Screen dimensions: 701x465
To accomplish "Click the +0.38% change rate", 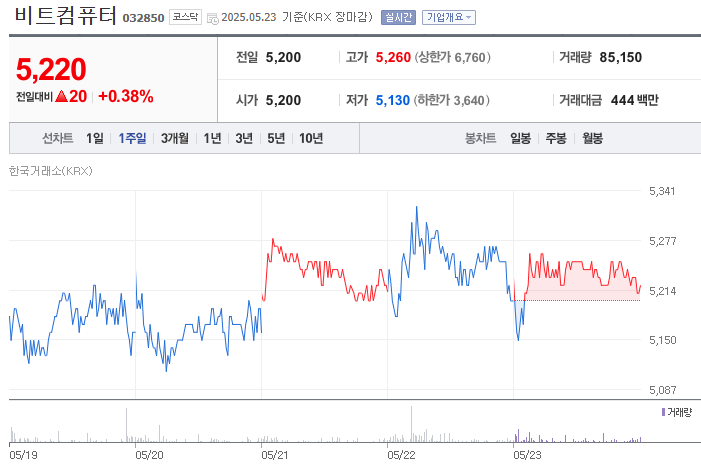I will coord(126,96).
